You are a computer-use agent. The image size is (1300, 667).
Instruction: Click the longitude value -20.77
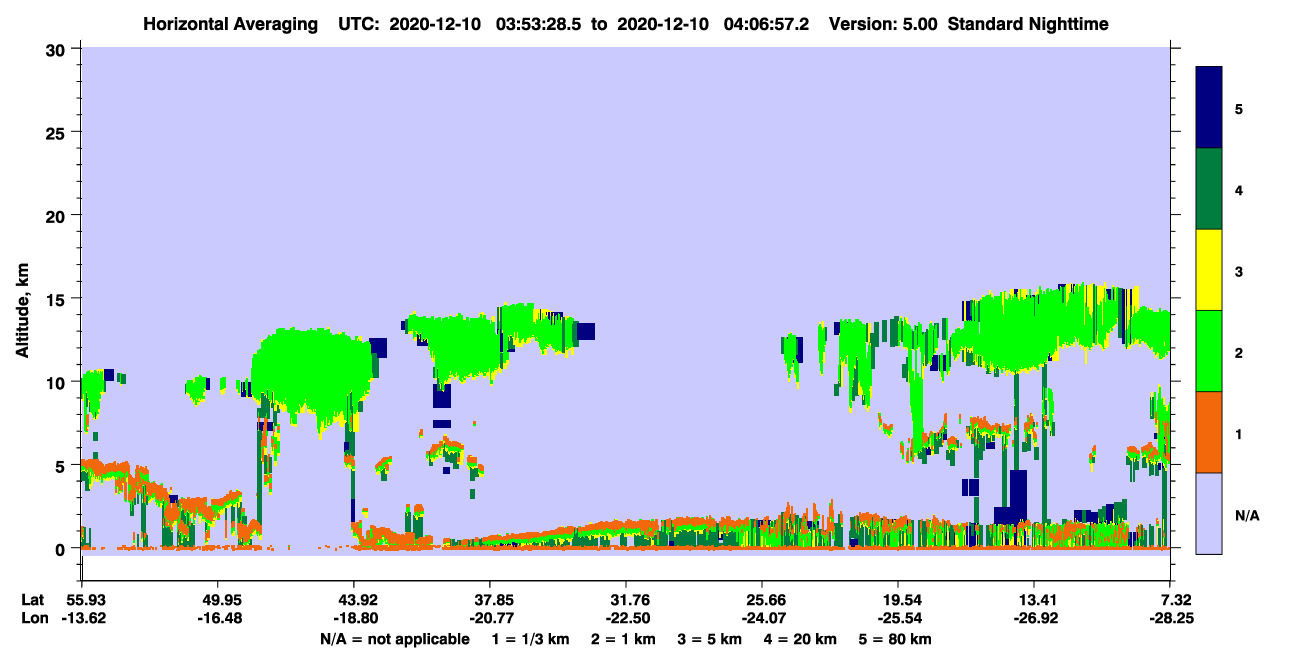[x=490, y=619]
